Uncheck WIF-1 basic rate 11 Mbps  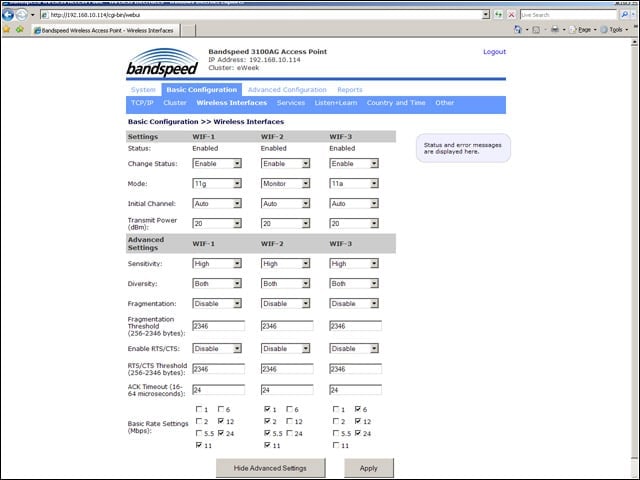click(x=199, y=445)
